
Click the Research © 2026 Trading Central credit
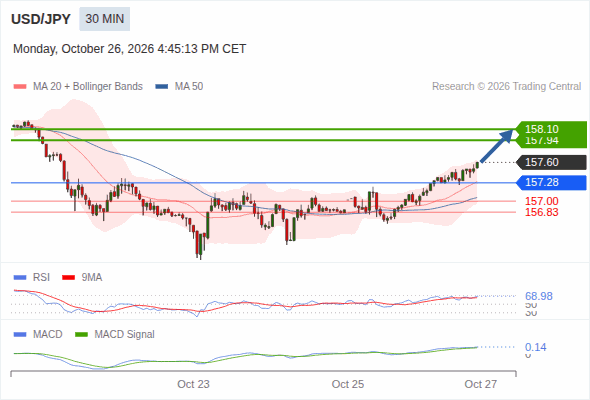506,87
